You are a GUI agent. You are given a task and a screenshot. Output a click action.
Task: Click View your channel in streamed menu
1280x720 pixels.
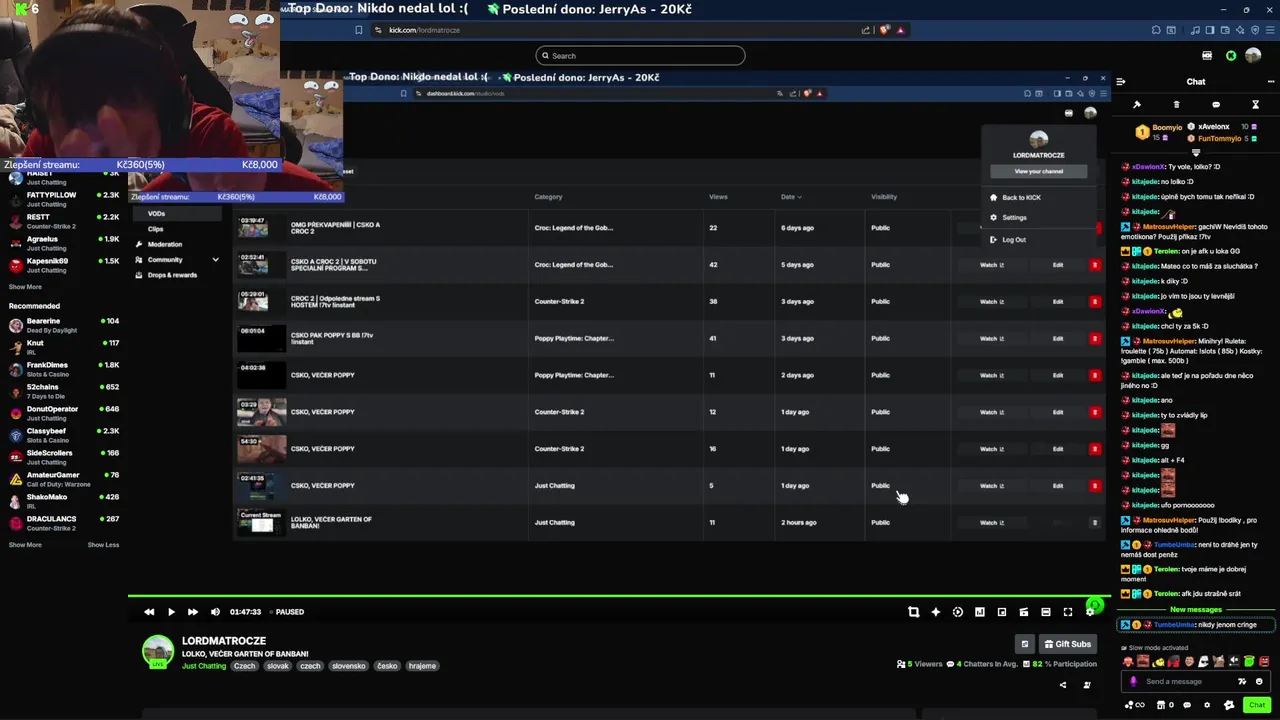[1039, 171]
